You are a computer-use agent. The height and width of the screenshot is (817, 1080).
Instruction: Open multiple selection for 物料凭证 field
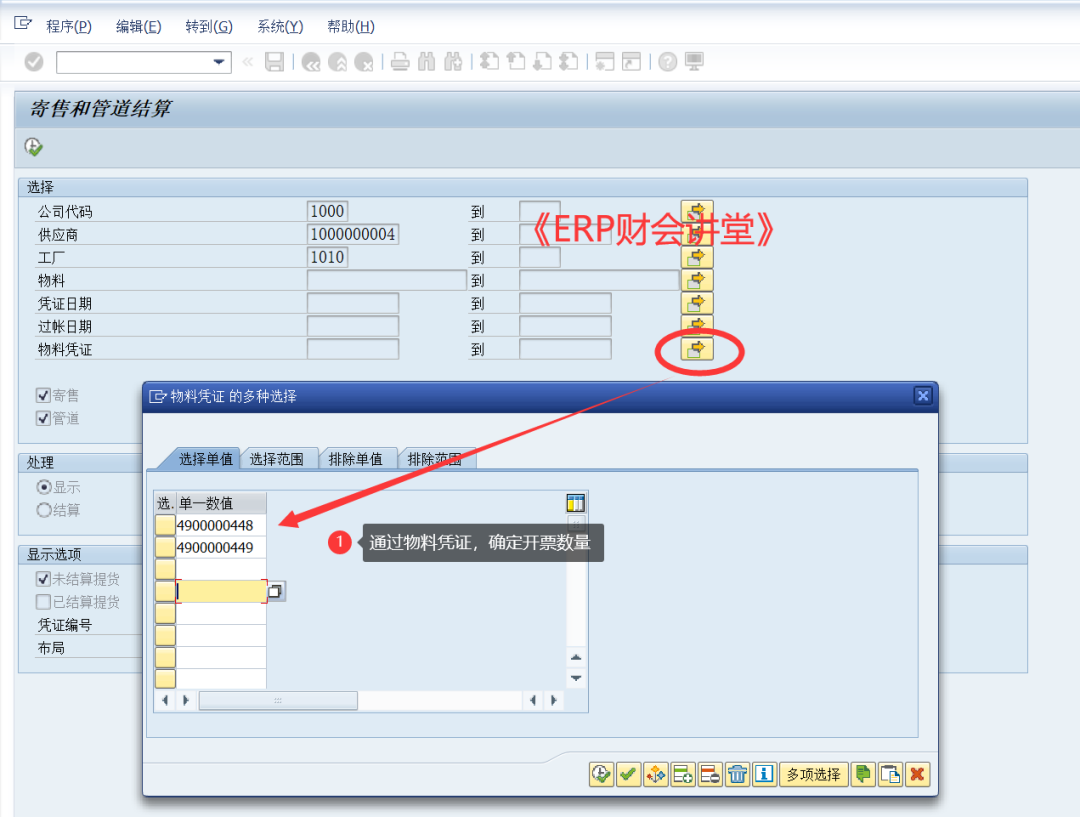pyautogui.click(x=696, y=349)
